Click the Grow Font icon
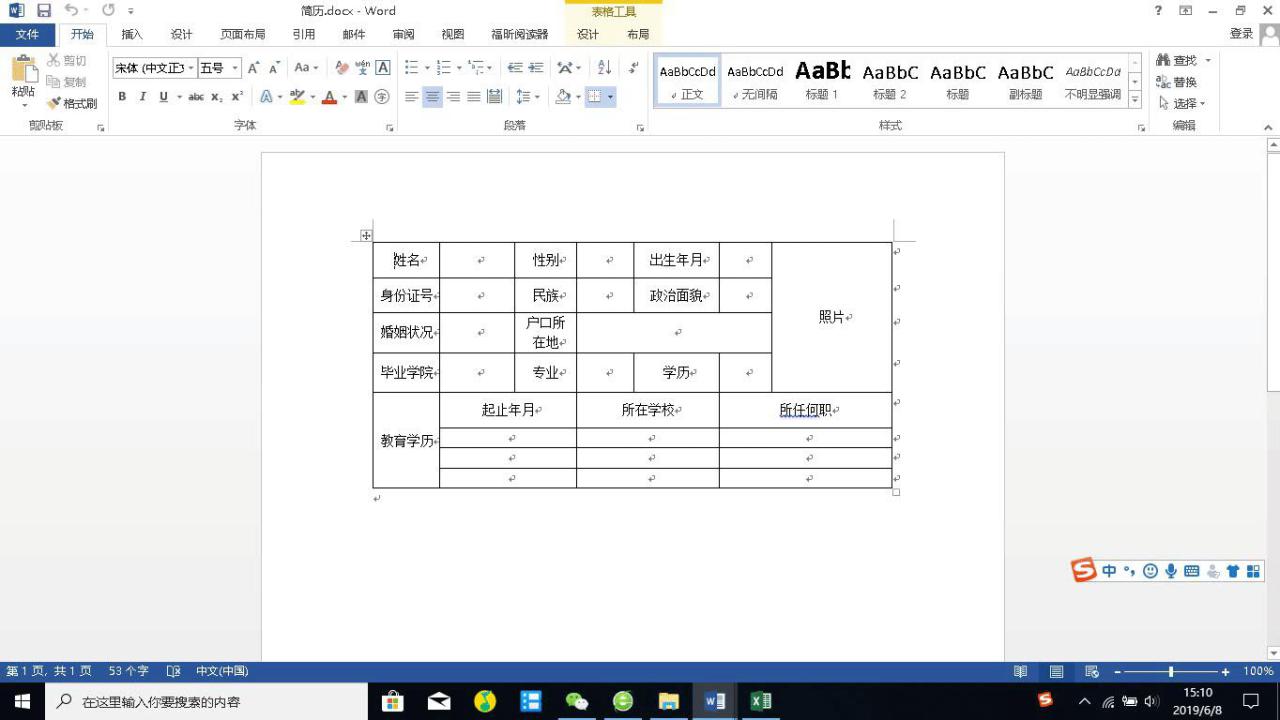The image size is (1280, 720). [254, 68]
